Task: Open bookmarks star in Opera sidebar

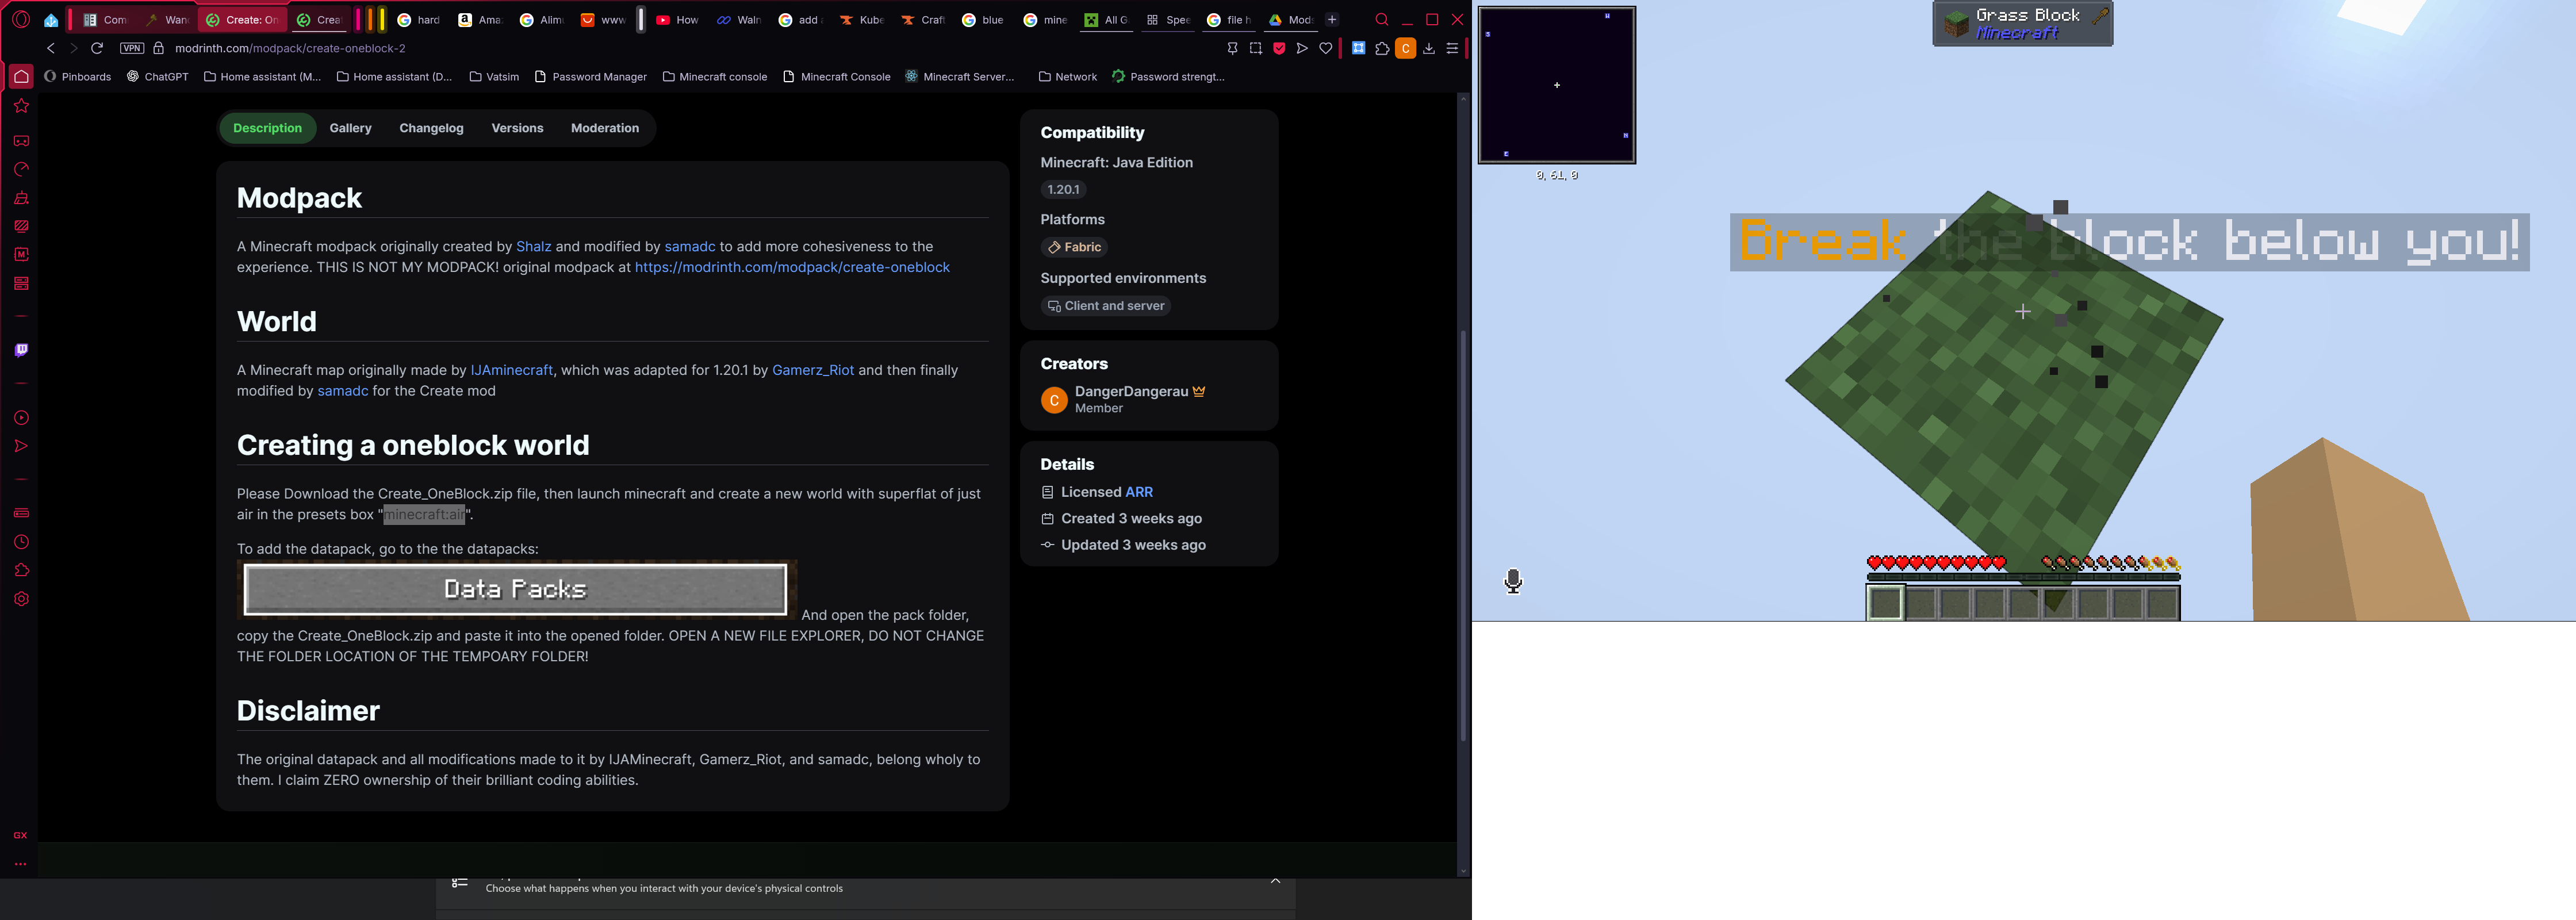Action: click(21, 106)
